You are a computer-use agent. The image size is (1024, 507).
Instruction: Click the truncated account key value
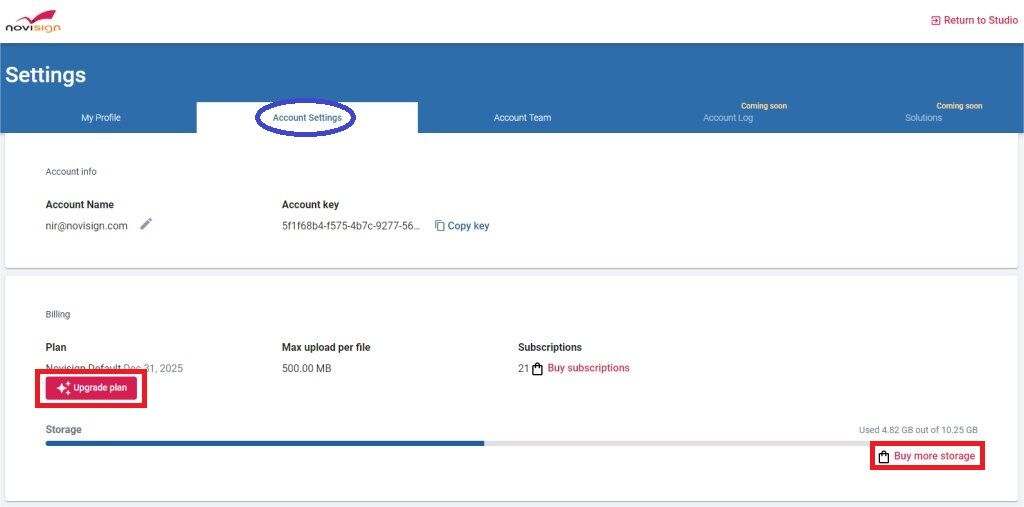coord(351,226)
